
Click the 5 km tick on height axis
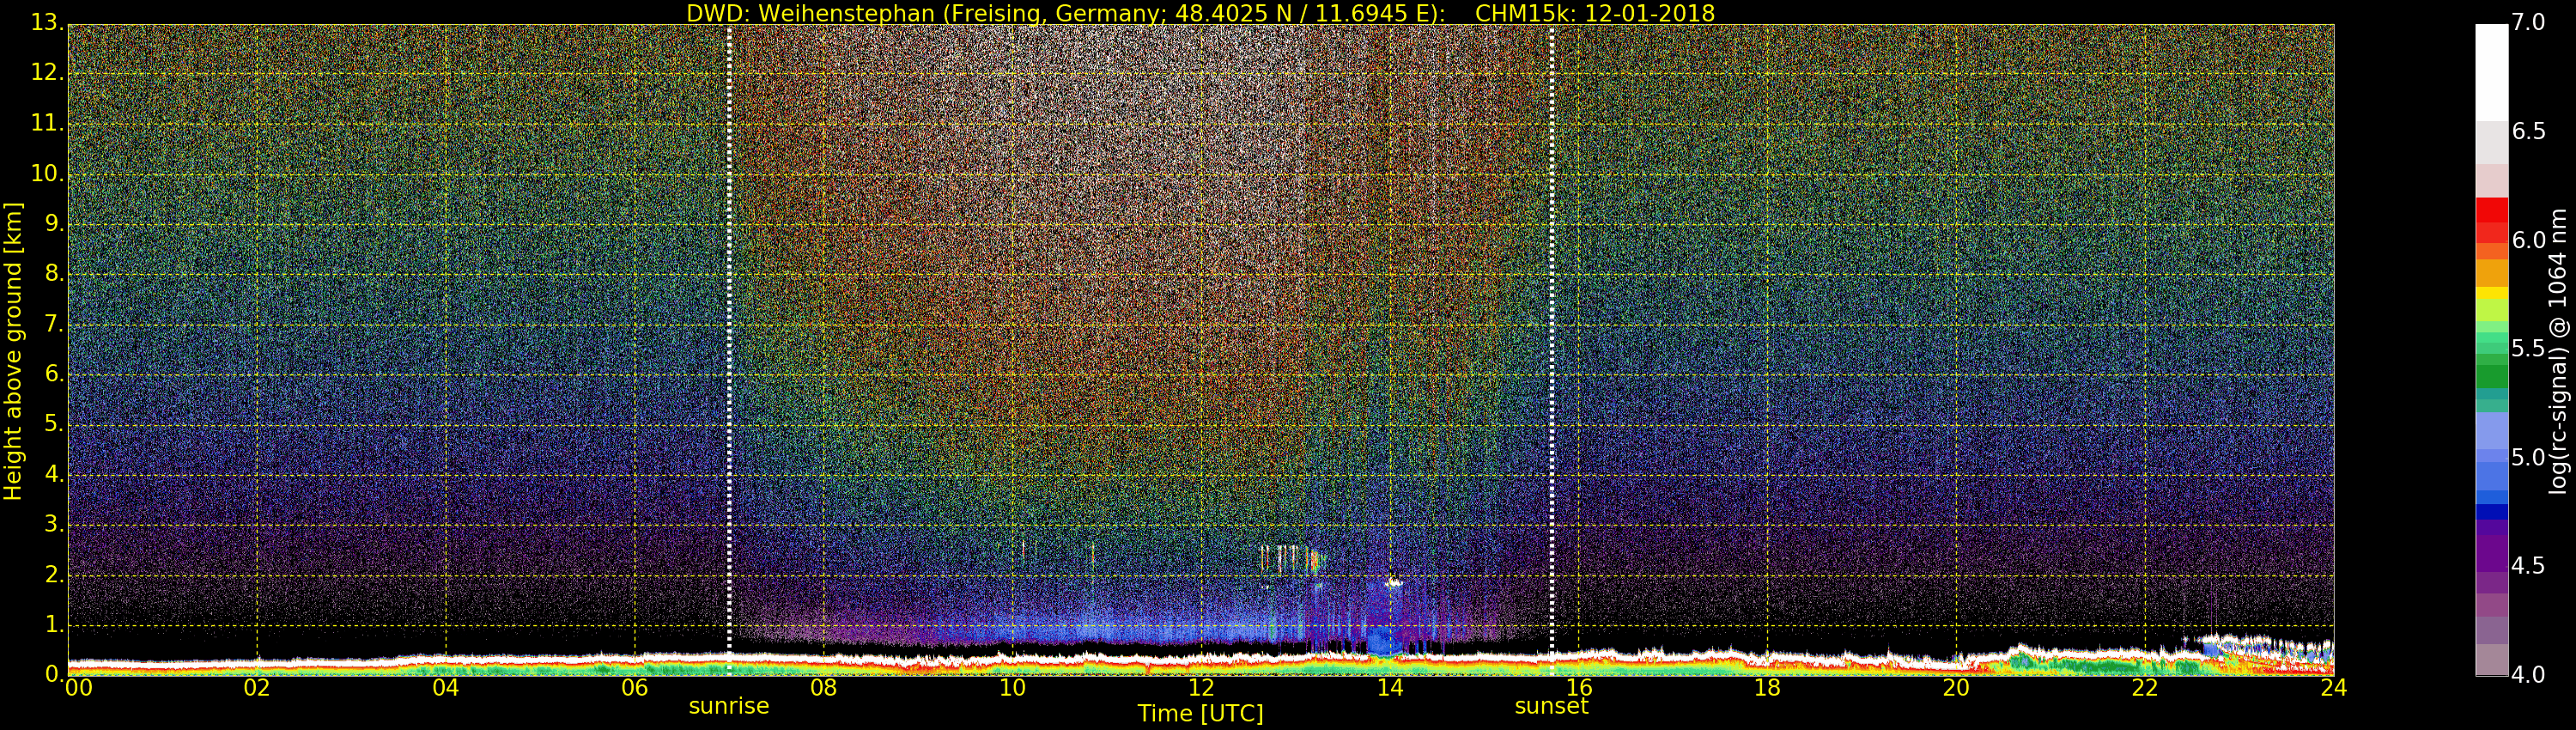click(x=52, y=424)
